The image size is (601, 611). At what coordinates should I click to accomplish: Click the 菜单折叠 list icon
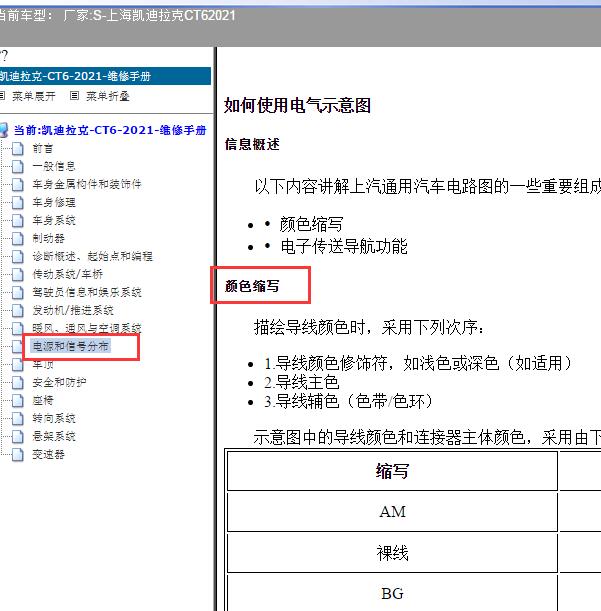coord(74,95)
